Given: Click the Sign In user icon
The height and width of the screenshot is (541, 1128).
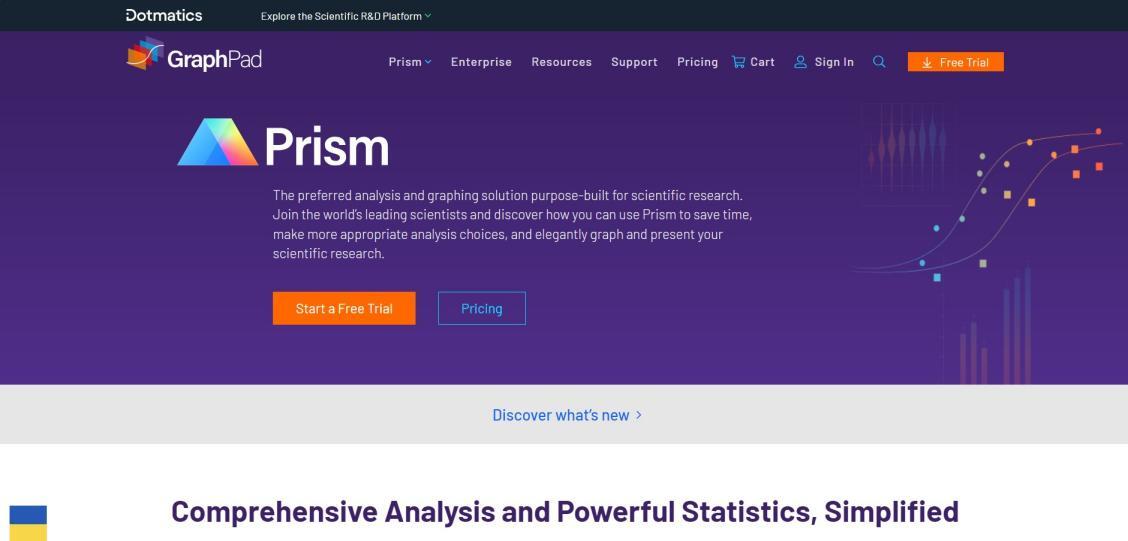Looking at the screenshot, I should coord(800,62).
